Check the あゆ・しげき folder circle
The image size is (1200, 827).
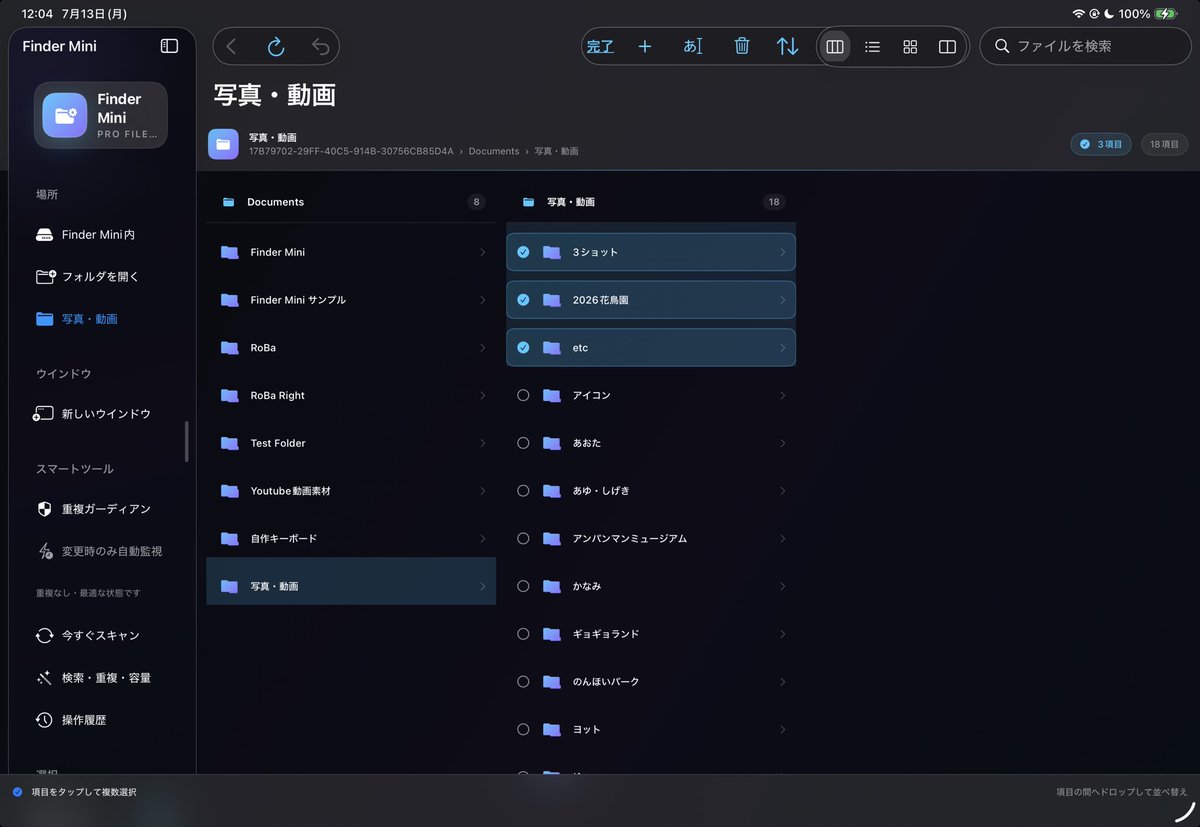523,491
